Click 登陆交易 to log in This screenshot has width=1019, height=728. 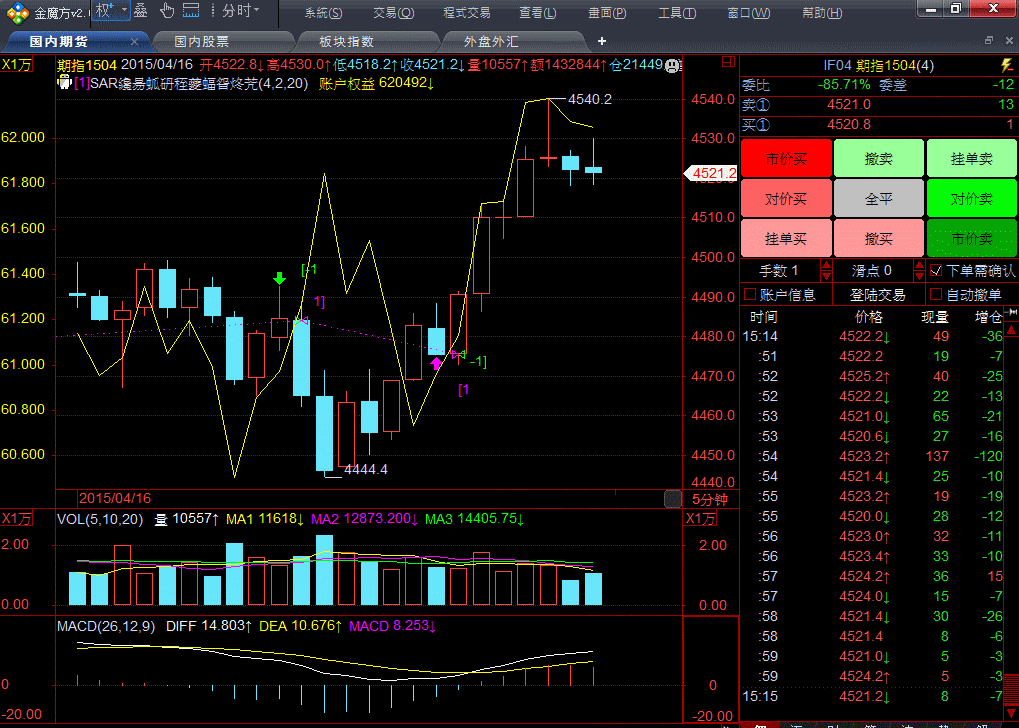[x=878, y=295]
